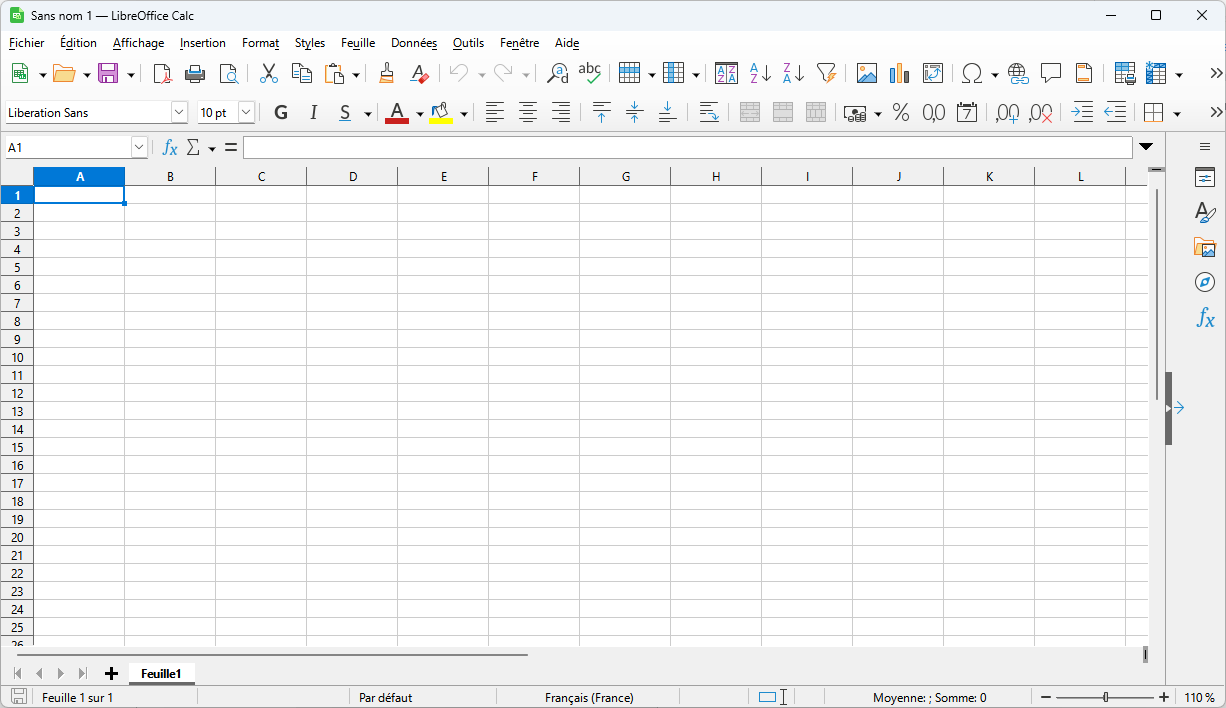
Task: Open the Insert Chart tool
Action: (899, 74)
